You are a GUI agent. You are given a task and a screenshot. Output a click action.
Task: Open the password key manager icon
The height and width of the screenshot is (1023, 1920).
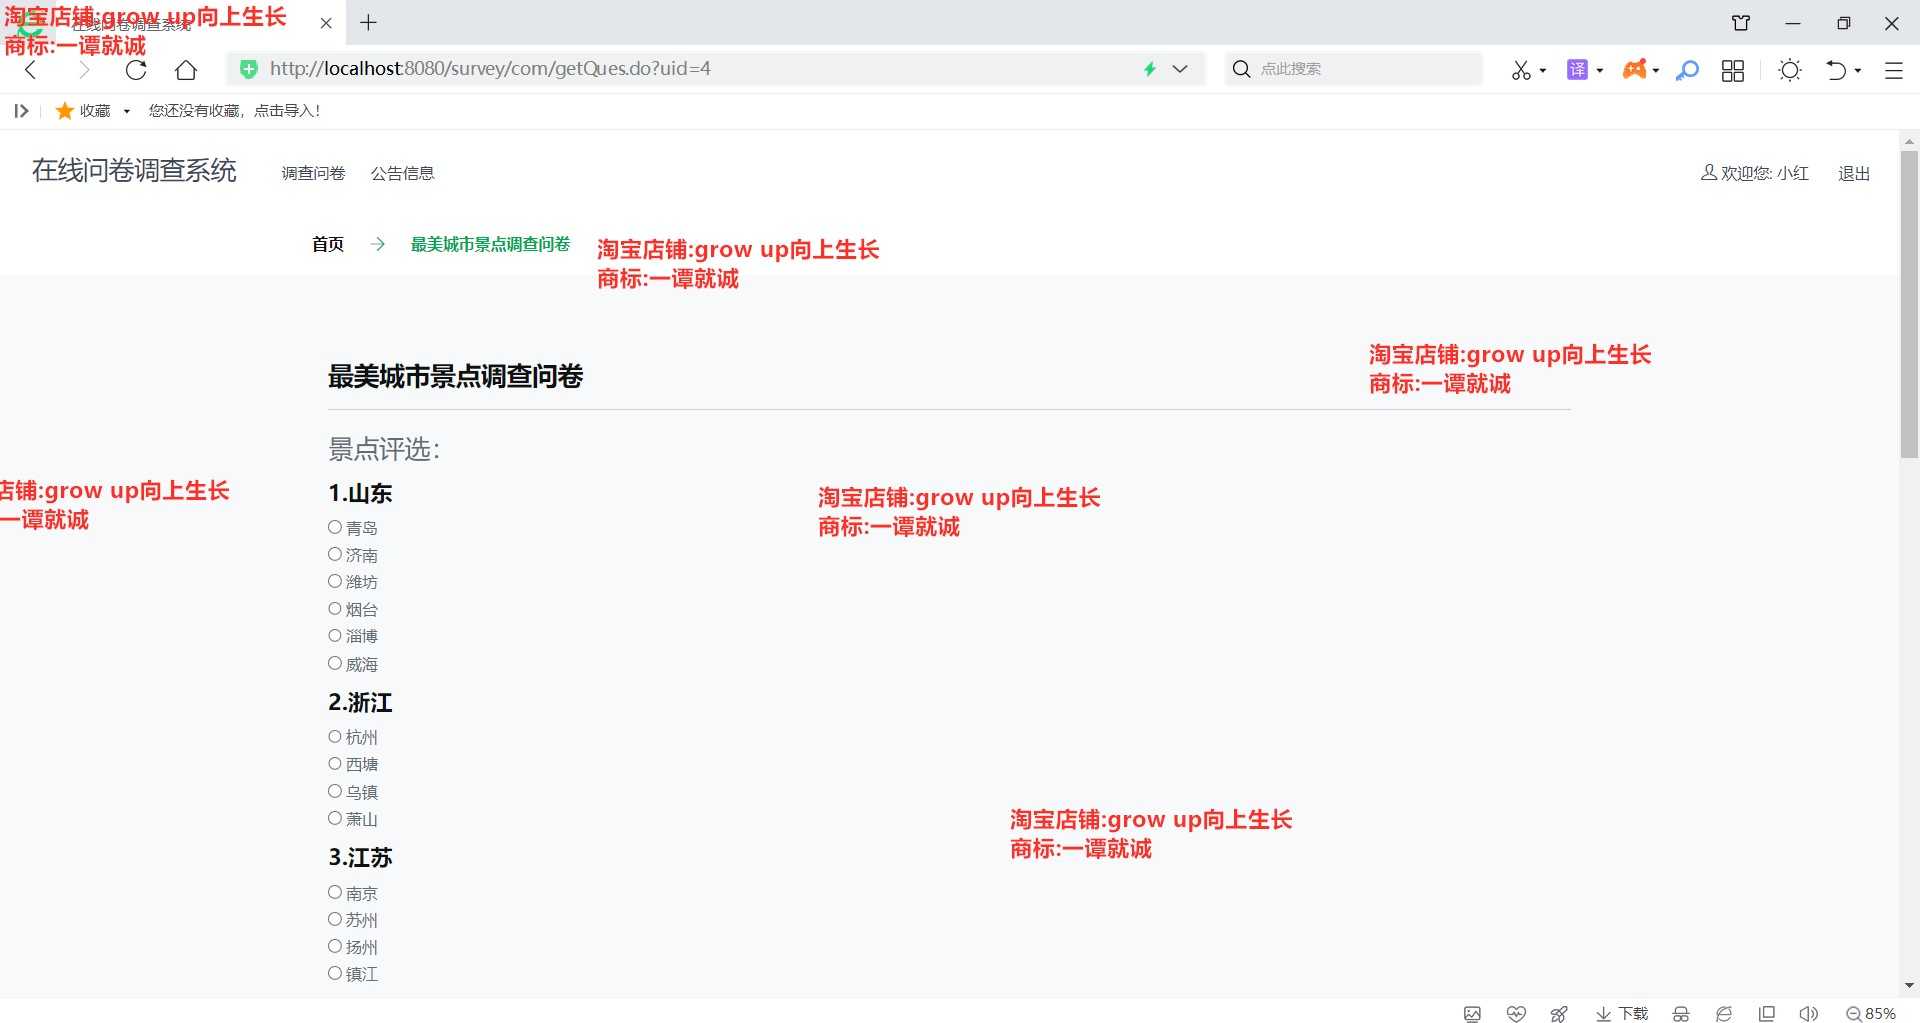(1688, 70)
